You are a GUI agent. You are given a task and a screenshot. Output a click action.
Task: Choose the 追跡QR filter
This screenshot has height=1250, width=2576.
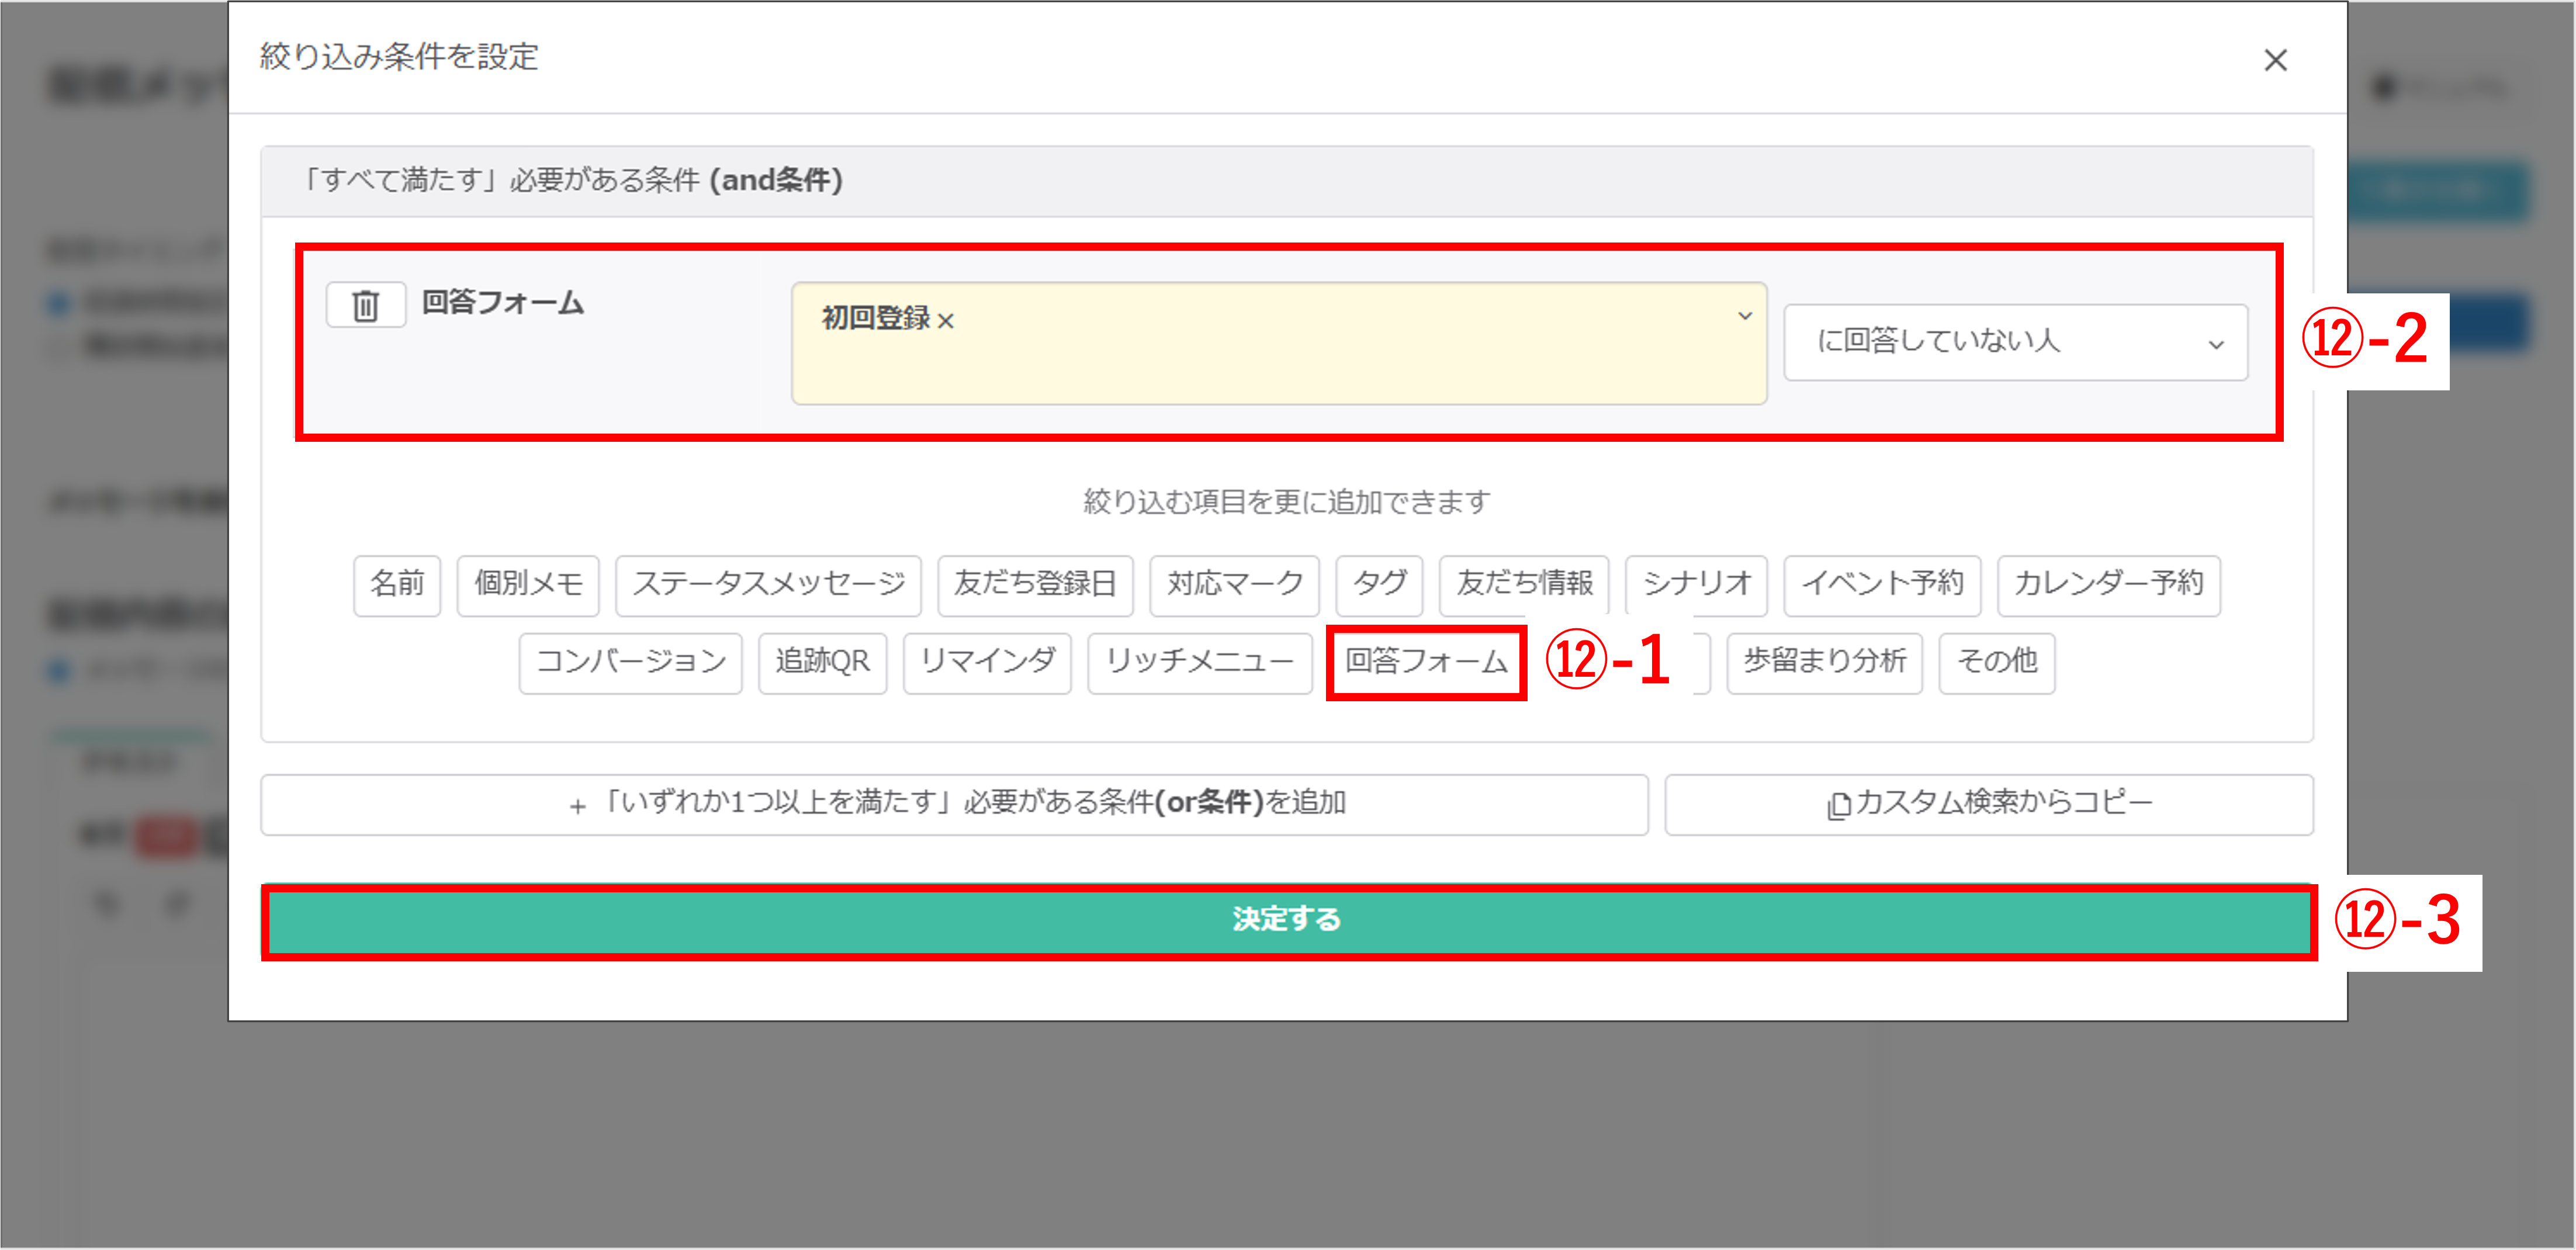[822, 662]
